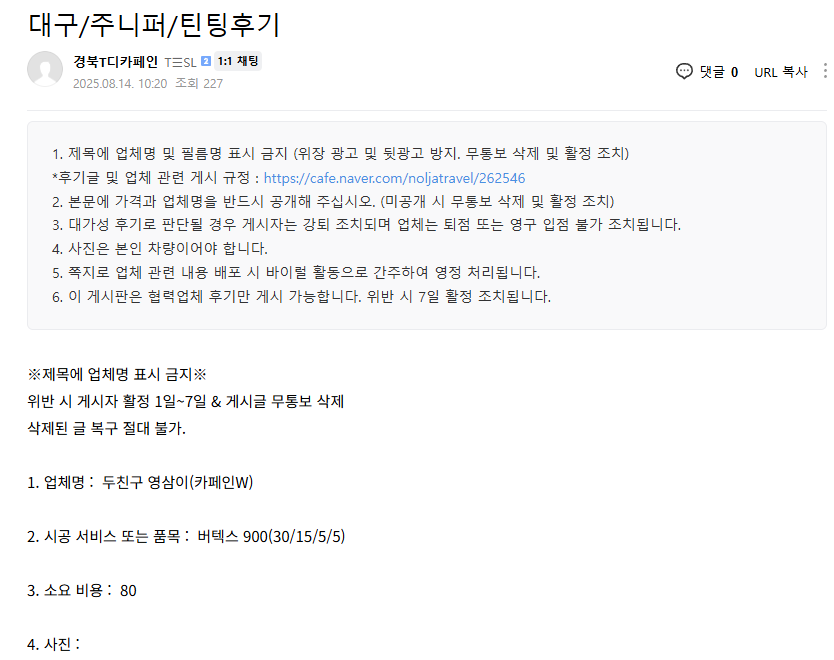
Task: Open the cafe.naver.com noljatravel rules link
Action: [394, 178]
